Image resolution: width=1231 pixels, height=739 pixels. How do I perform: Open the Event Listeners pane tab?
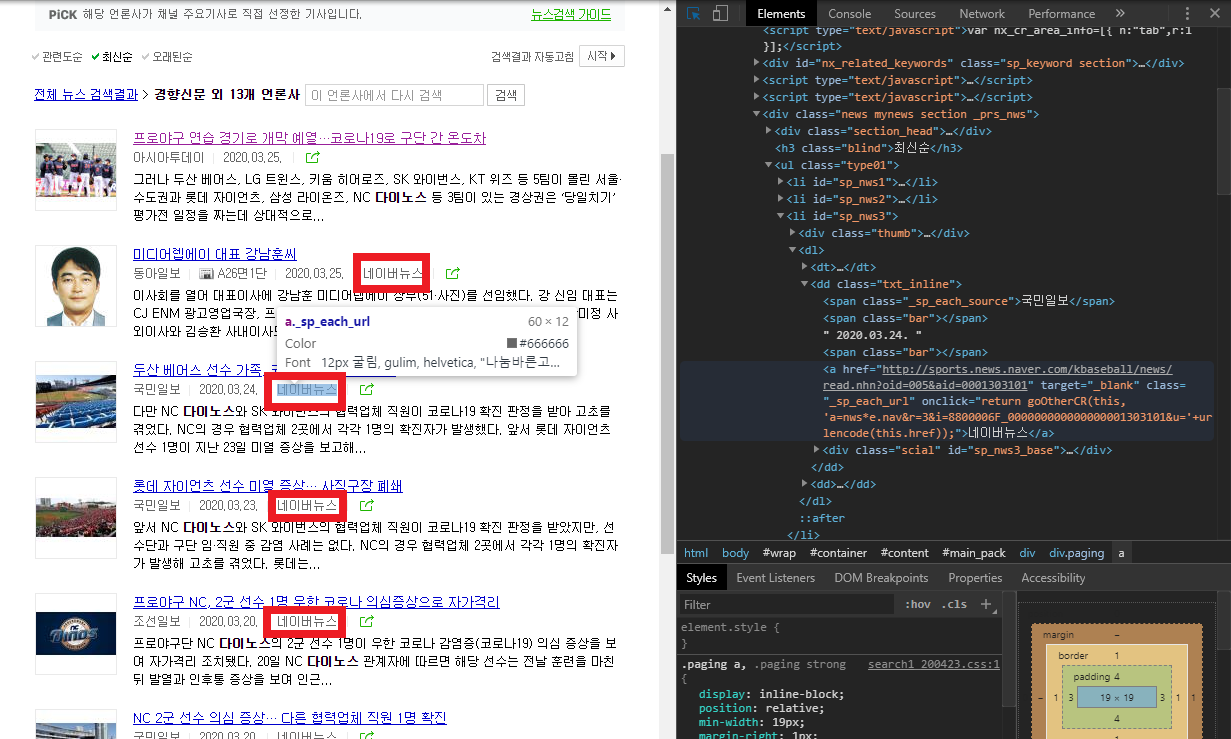[775, 578]
